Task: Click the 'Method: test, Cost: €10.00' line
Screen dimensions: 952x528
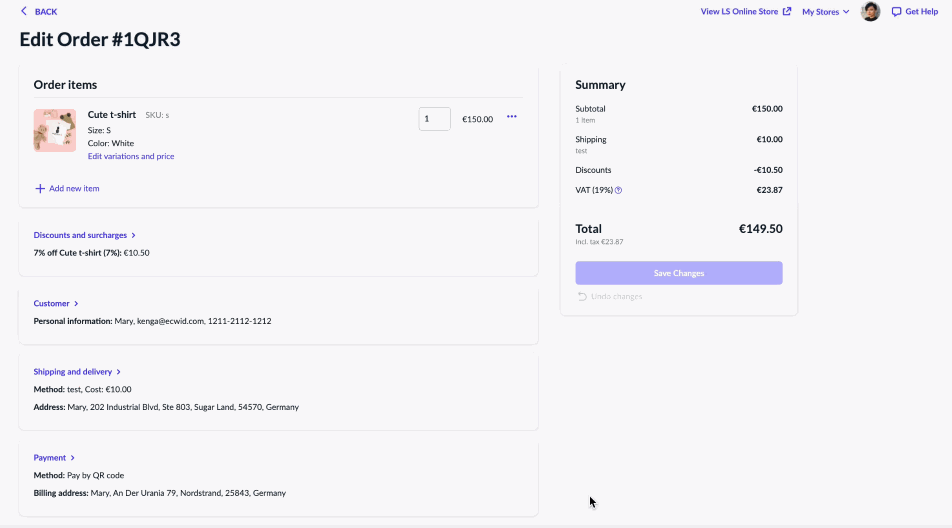Action: pyautogui.click(x=83, y=390)
